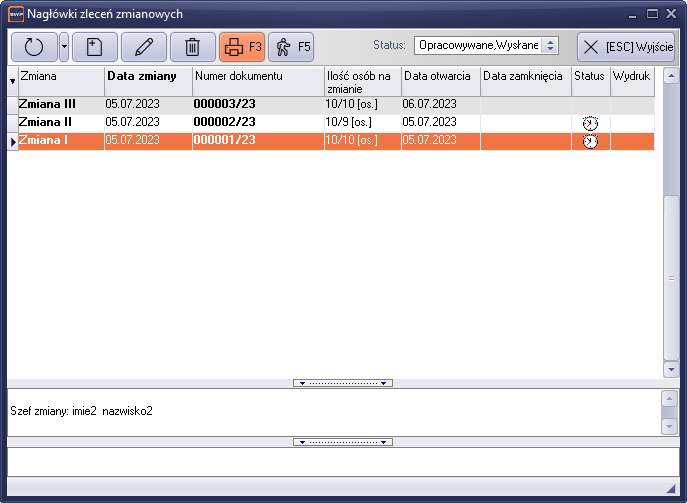687x503 pixels.
Task: Click the table vertical scrollbar down arrow
Action: (671, 369)
